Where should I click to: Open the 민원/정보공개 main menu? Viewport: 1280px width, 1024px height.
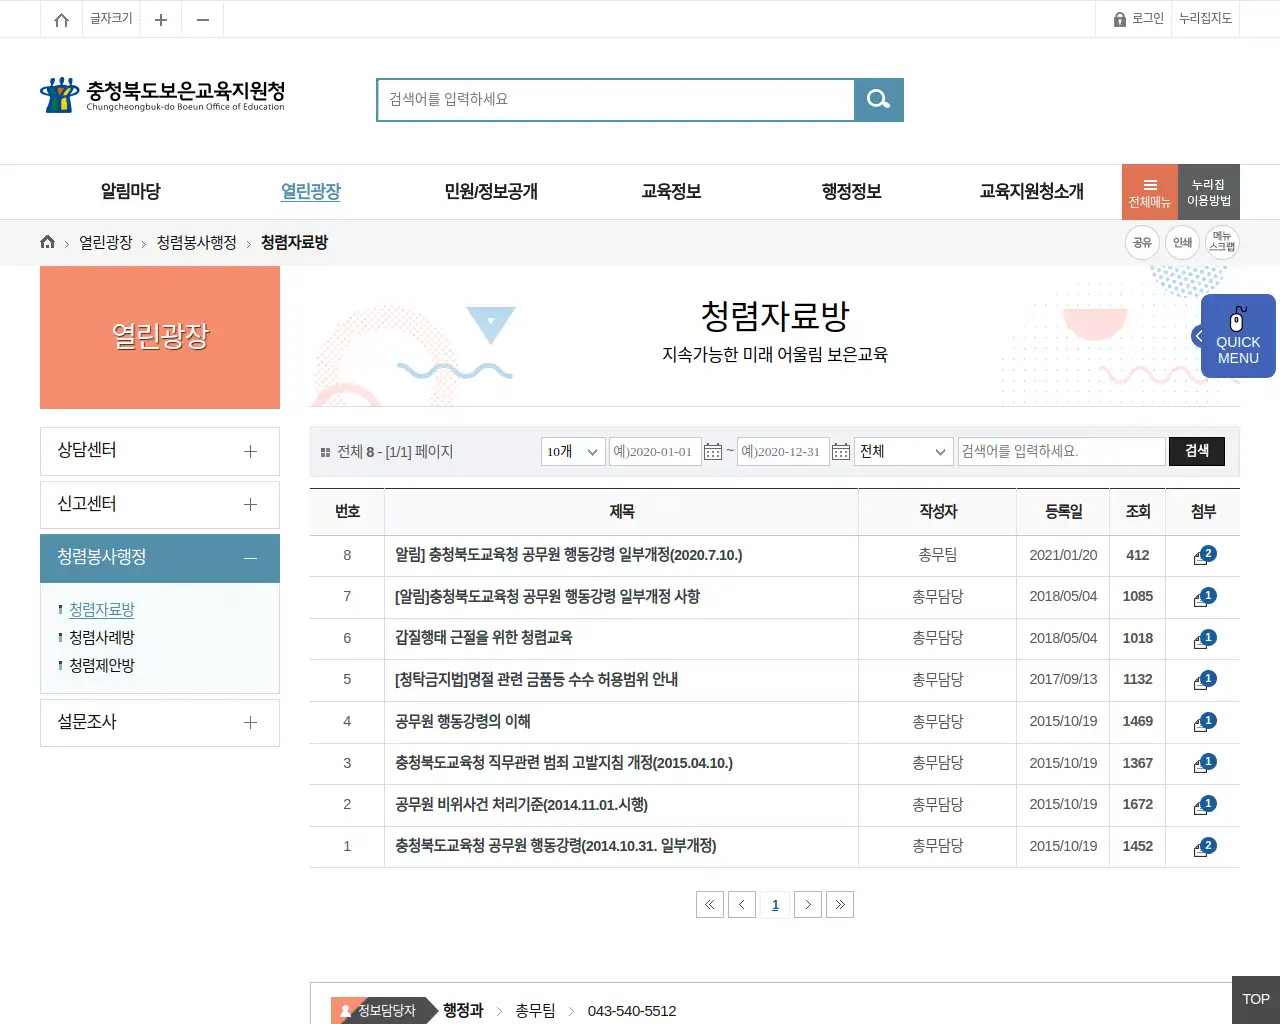(491, 191)
